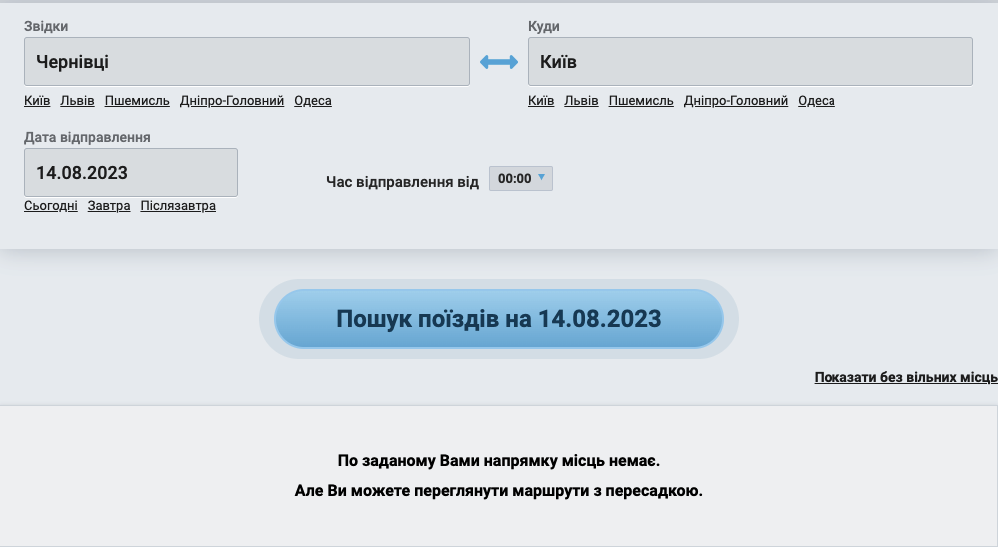Click the swap stations arrow icon
The image size is (998, 547).
pos(499,62)
